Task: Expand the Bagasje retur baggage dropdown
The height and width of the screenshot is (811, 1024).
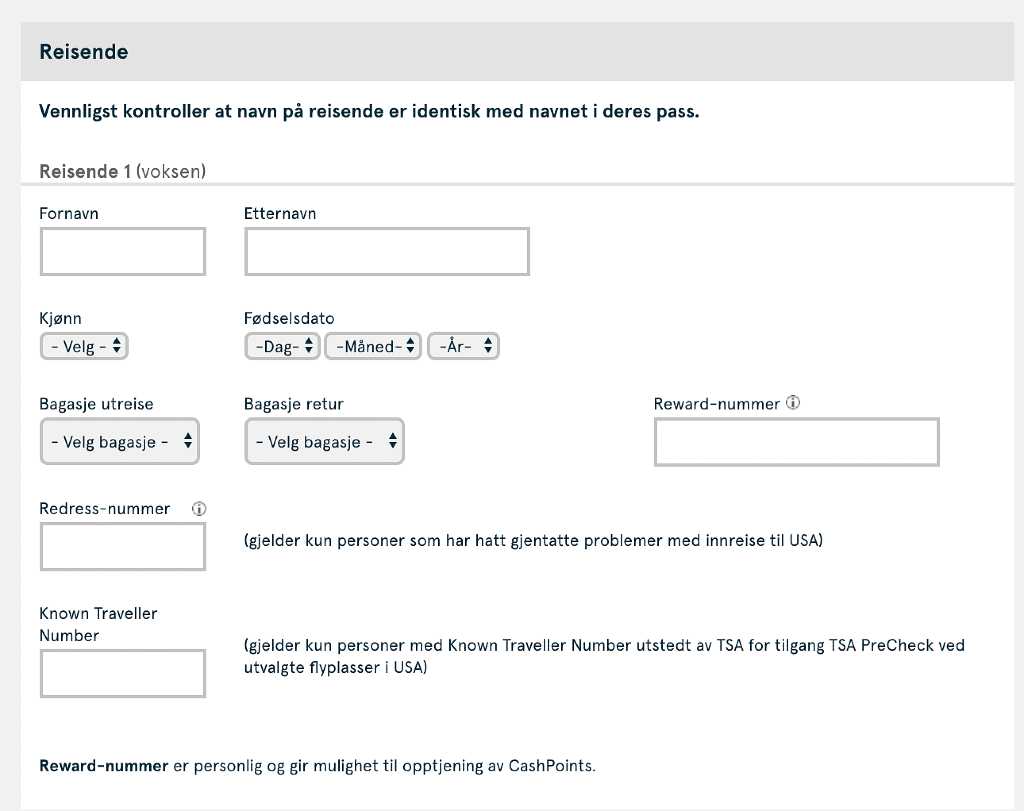Action: coord(324,442)
